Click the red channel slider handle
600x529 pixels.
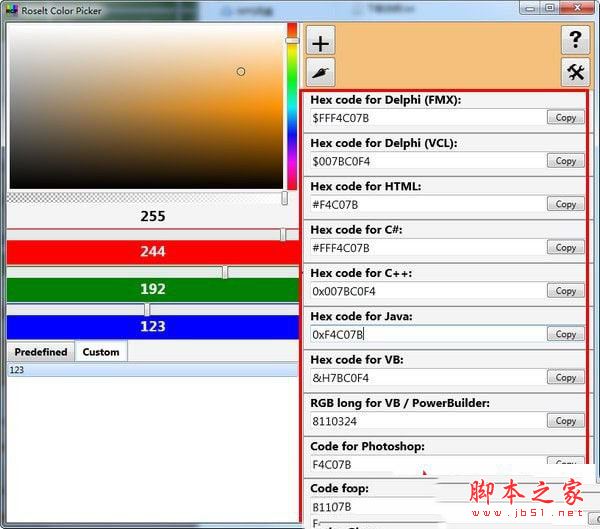283,234
